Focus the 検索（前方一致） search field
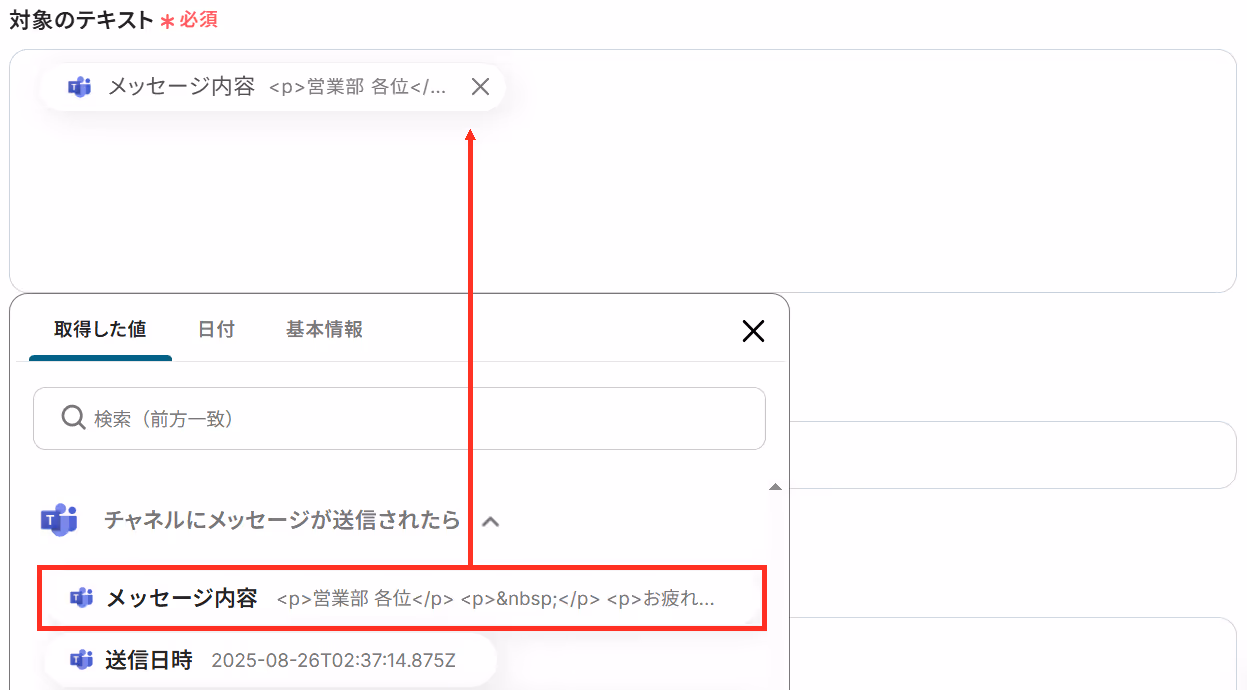1247x690 pixels. tap(399, 418)
